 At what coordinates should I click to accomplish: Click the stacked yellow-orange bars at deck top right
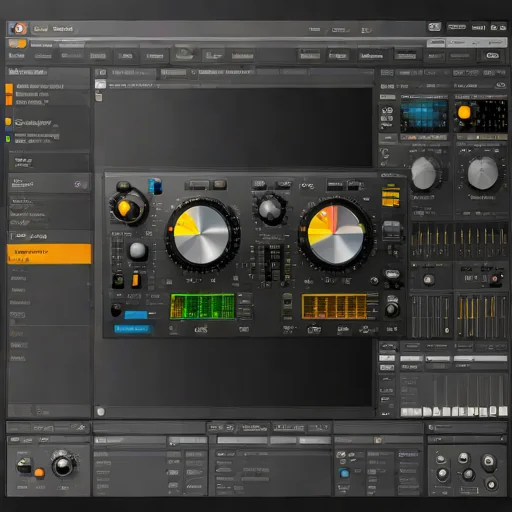(x=391, y=196)
